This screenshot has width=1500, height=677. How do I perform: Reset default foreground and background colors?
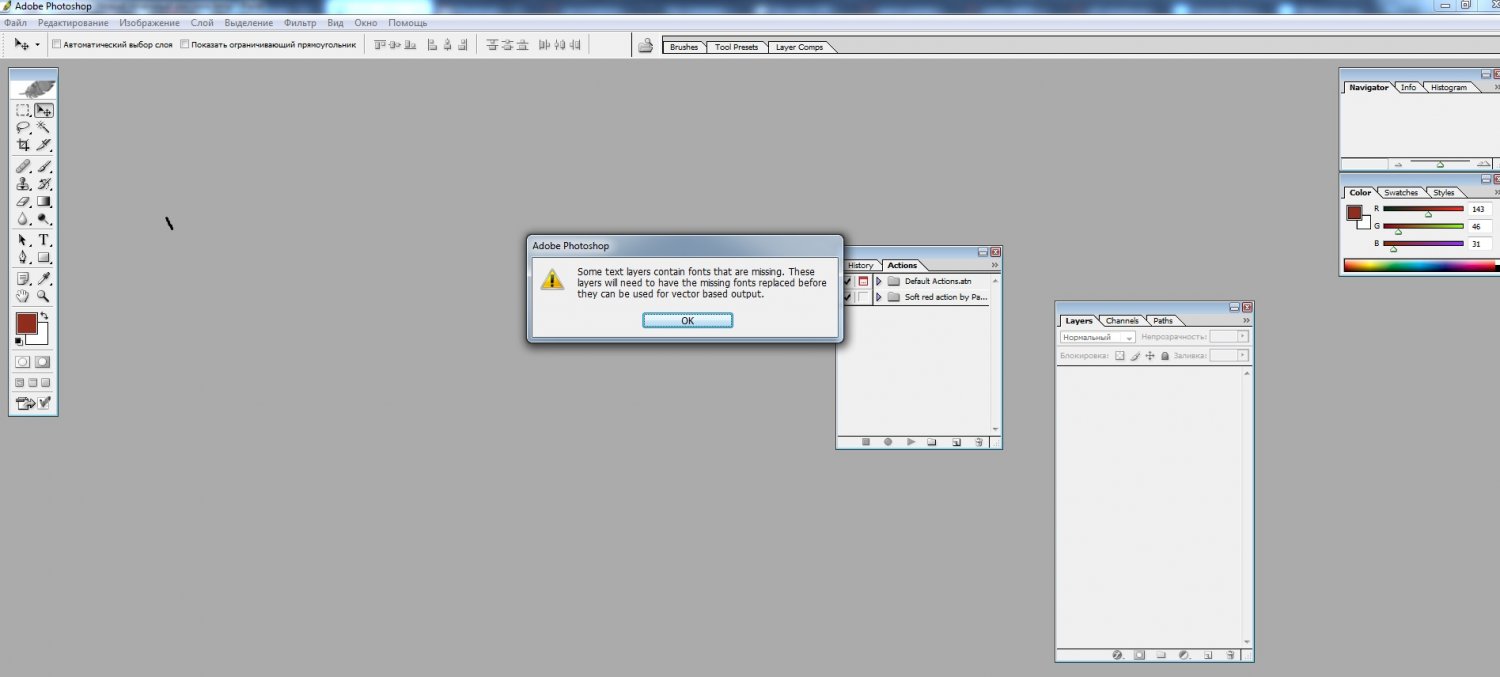click(x=18, y=342)
